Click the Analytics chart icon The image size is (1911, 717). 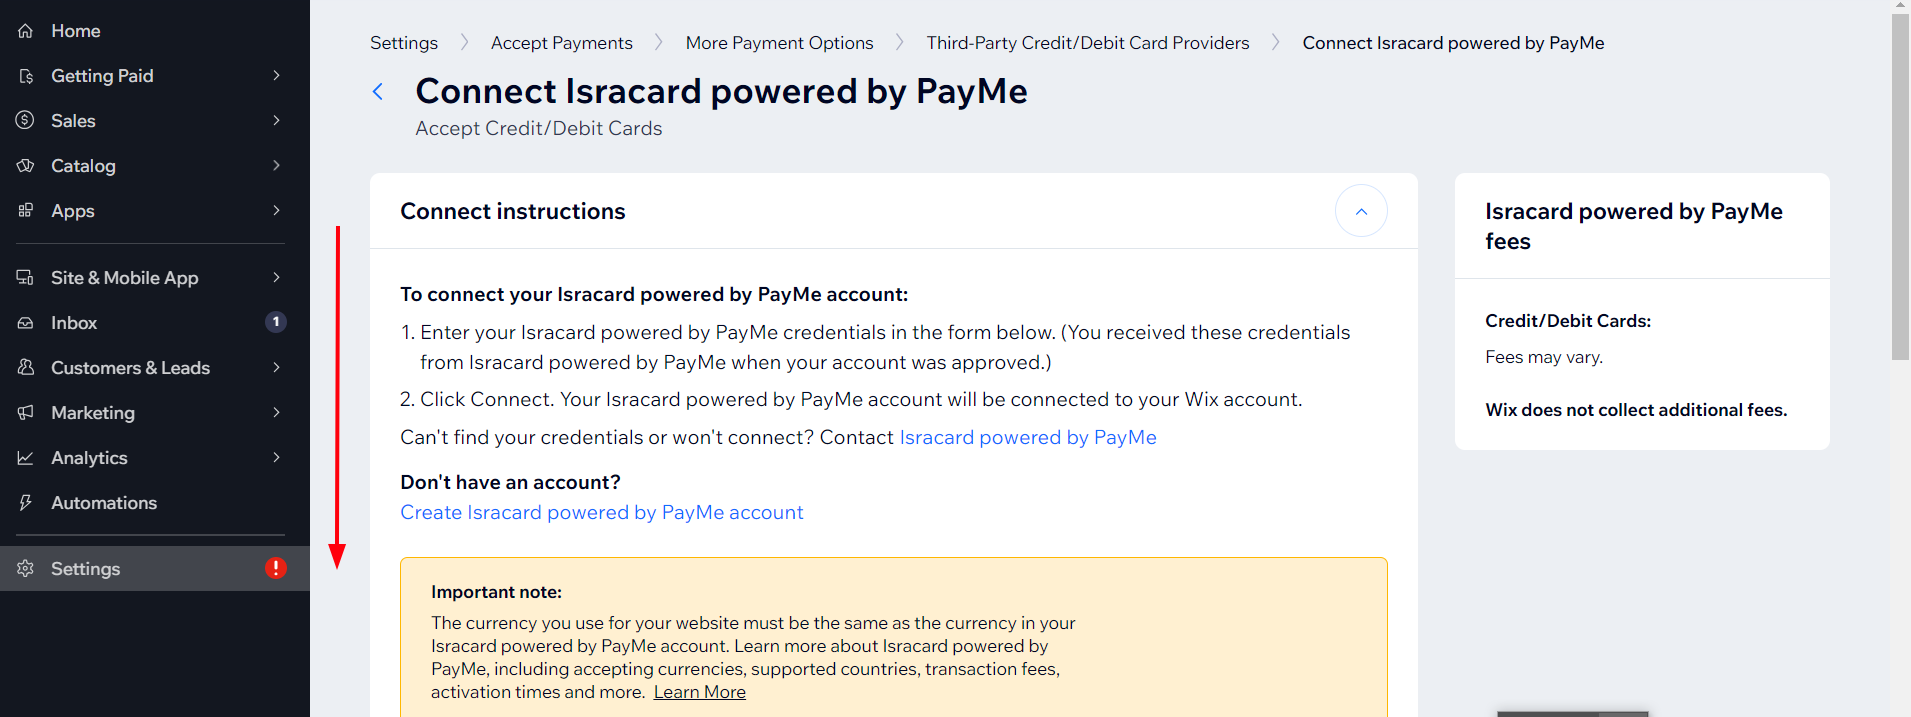point(26,458)
